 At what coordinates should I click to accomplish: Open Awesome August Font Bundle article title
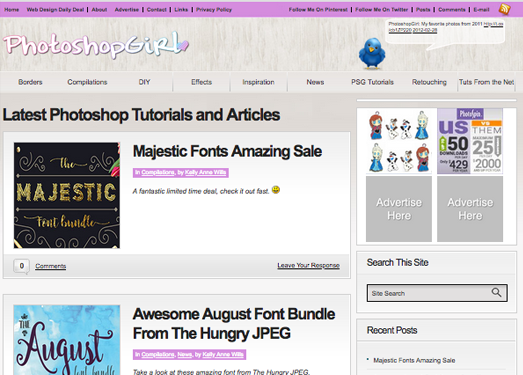[234, 324]
